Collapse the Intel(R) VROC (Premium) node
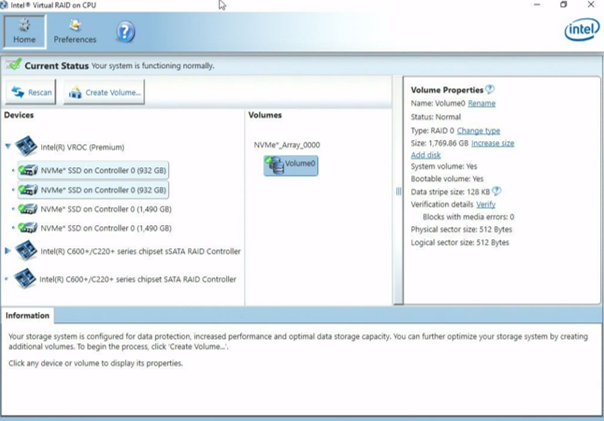604x421 pixels. pos(8,146)
